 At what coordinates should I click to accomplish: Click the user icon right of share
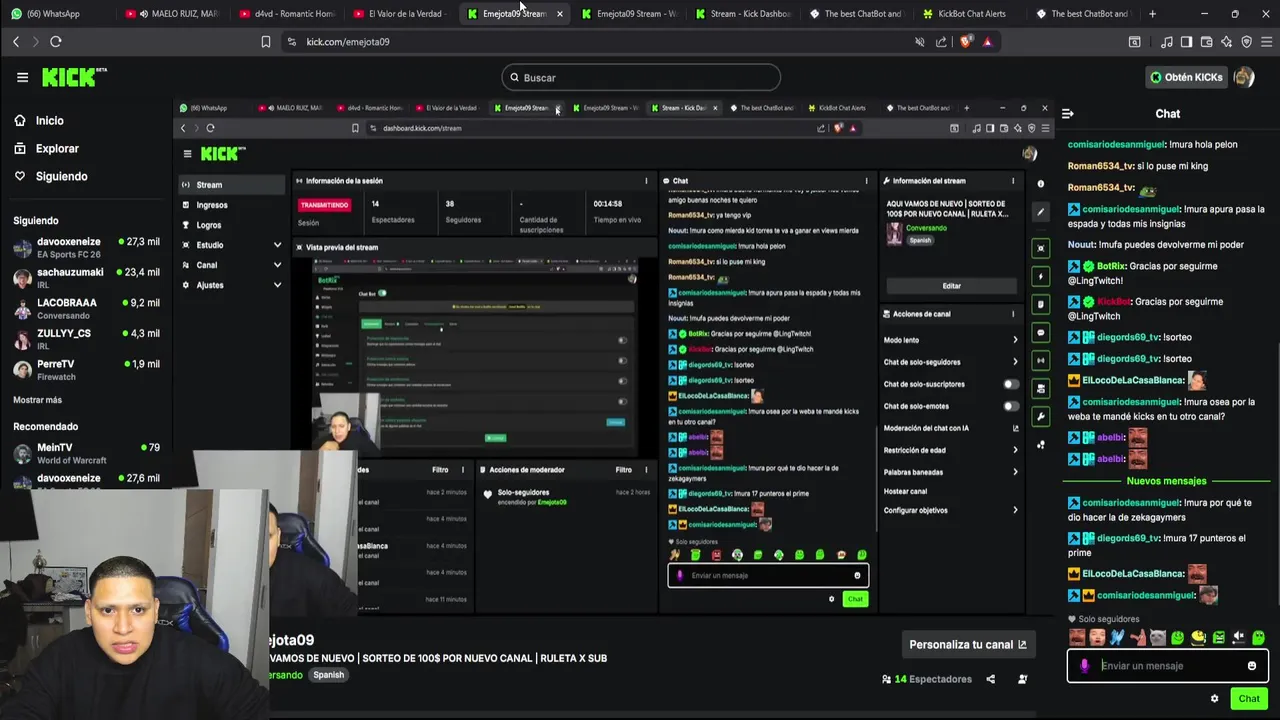click(1022, 679)
